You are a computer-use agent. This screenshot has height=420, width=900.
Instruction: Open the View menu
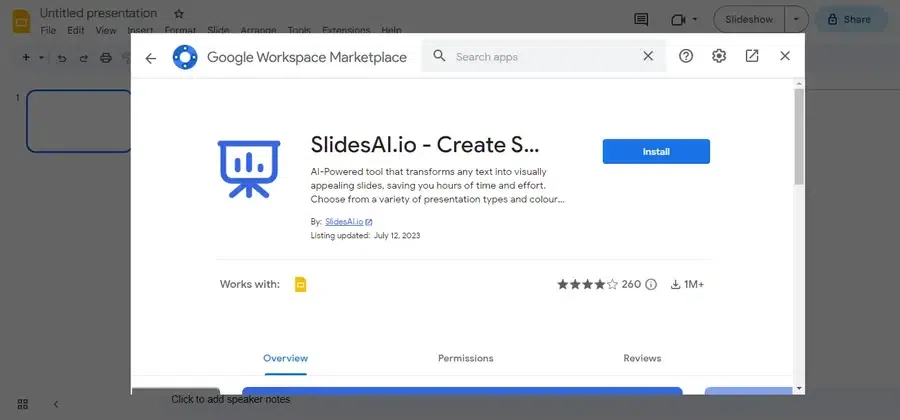point(106,30)
